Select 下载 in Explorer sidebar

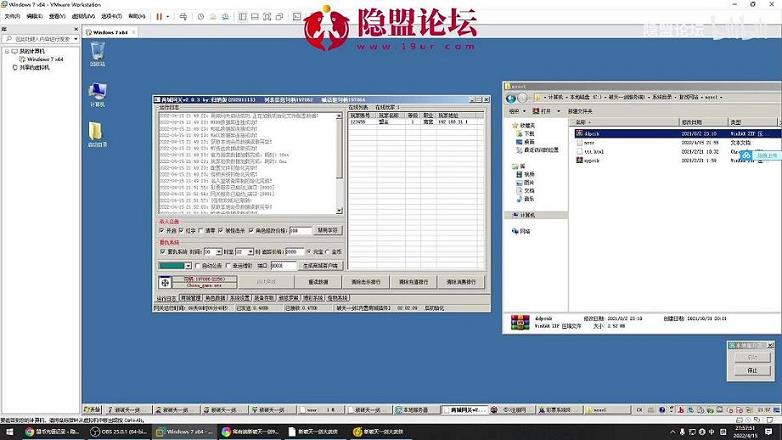(x=525, y=134)
